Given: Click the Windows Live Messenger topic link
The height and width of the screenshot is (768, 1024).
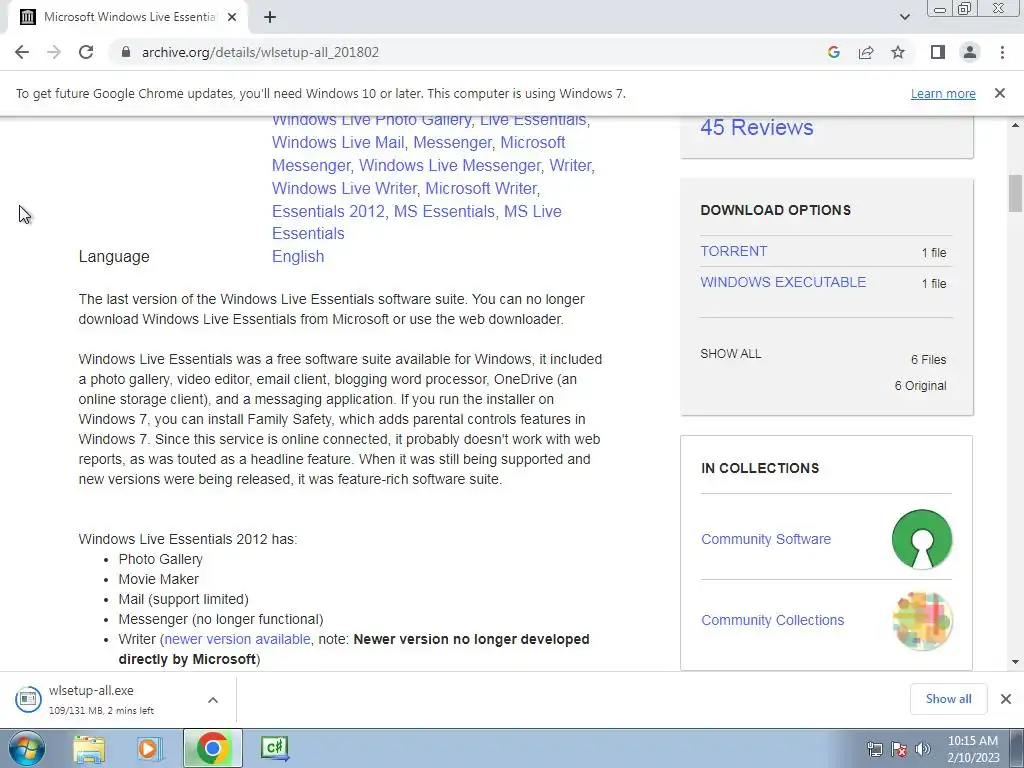Looking at the screenshot, I should [x=450, y=166].
